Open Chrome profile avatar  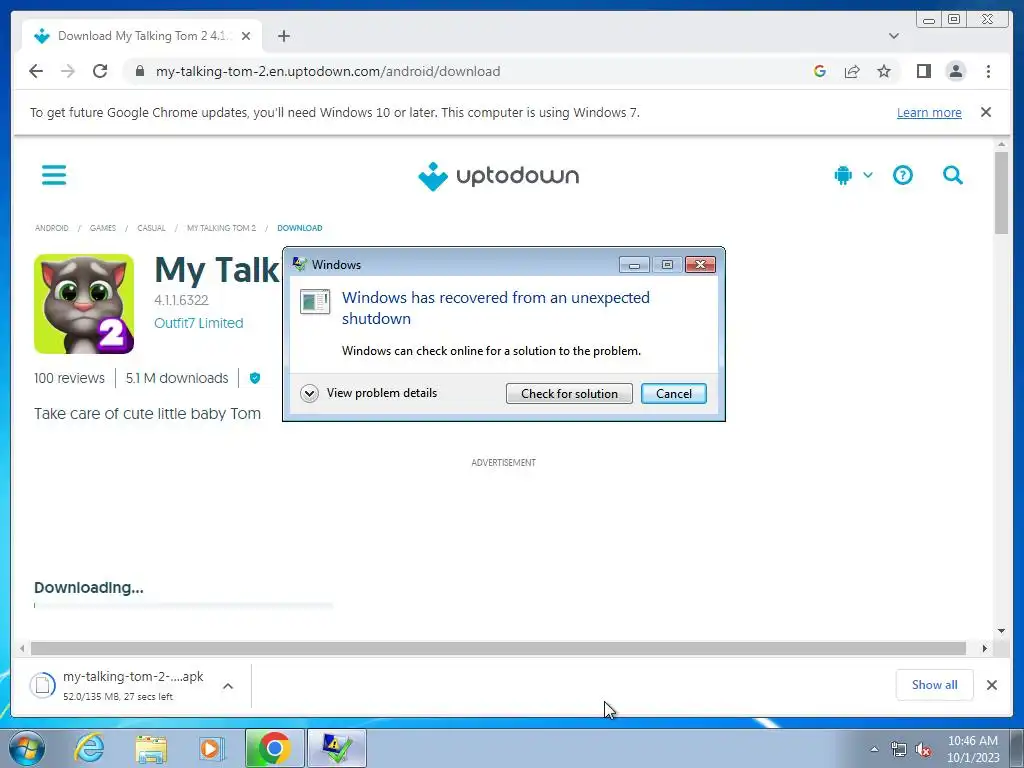[x=955, y=71]
